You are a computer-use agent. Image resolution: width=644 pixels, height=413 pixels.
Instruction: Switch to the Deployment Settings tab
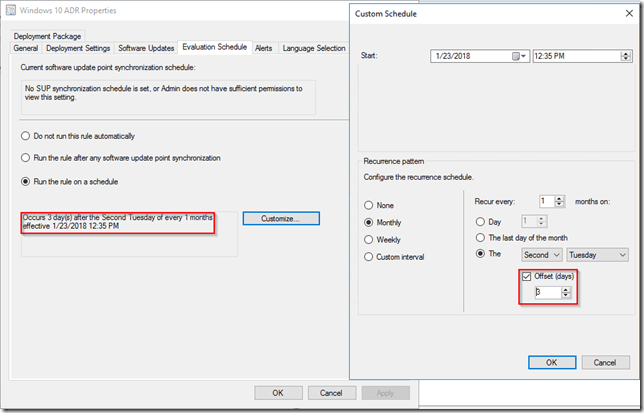(x=78, y=47)
